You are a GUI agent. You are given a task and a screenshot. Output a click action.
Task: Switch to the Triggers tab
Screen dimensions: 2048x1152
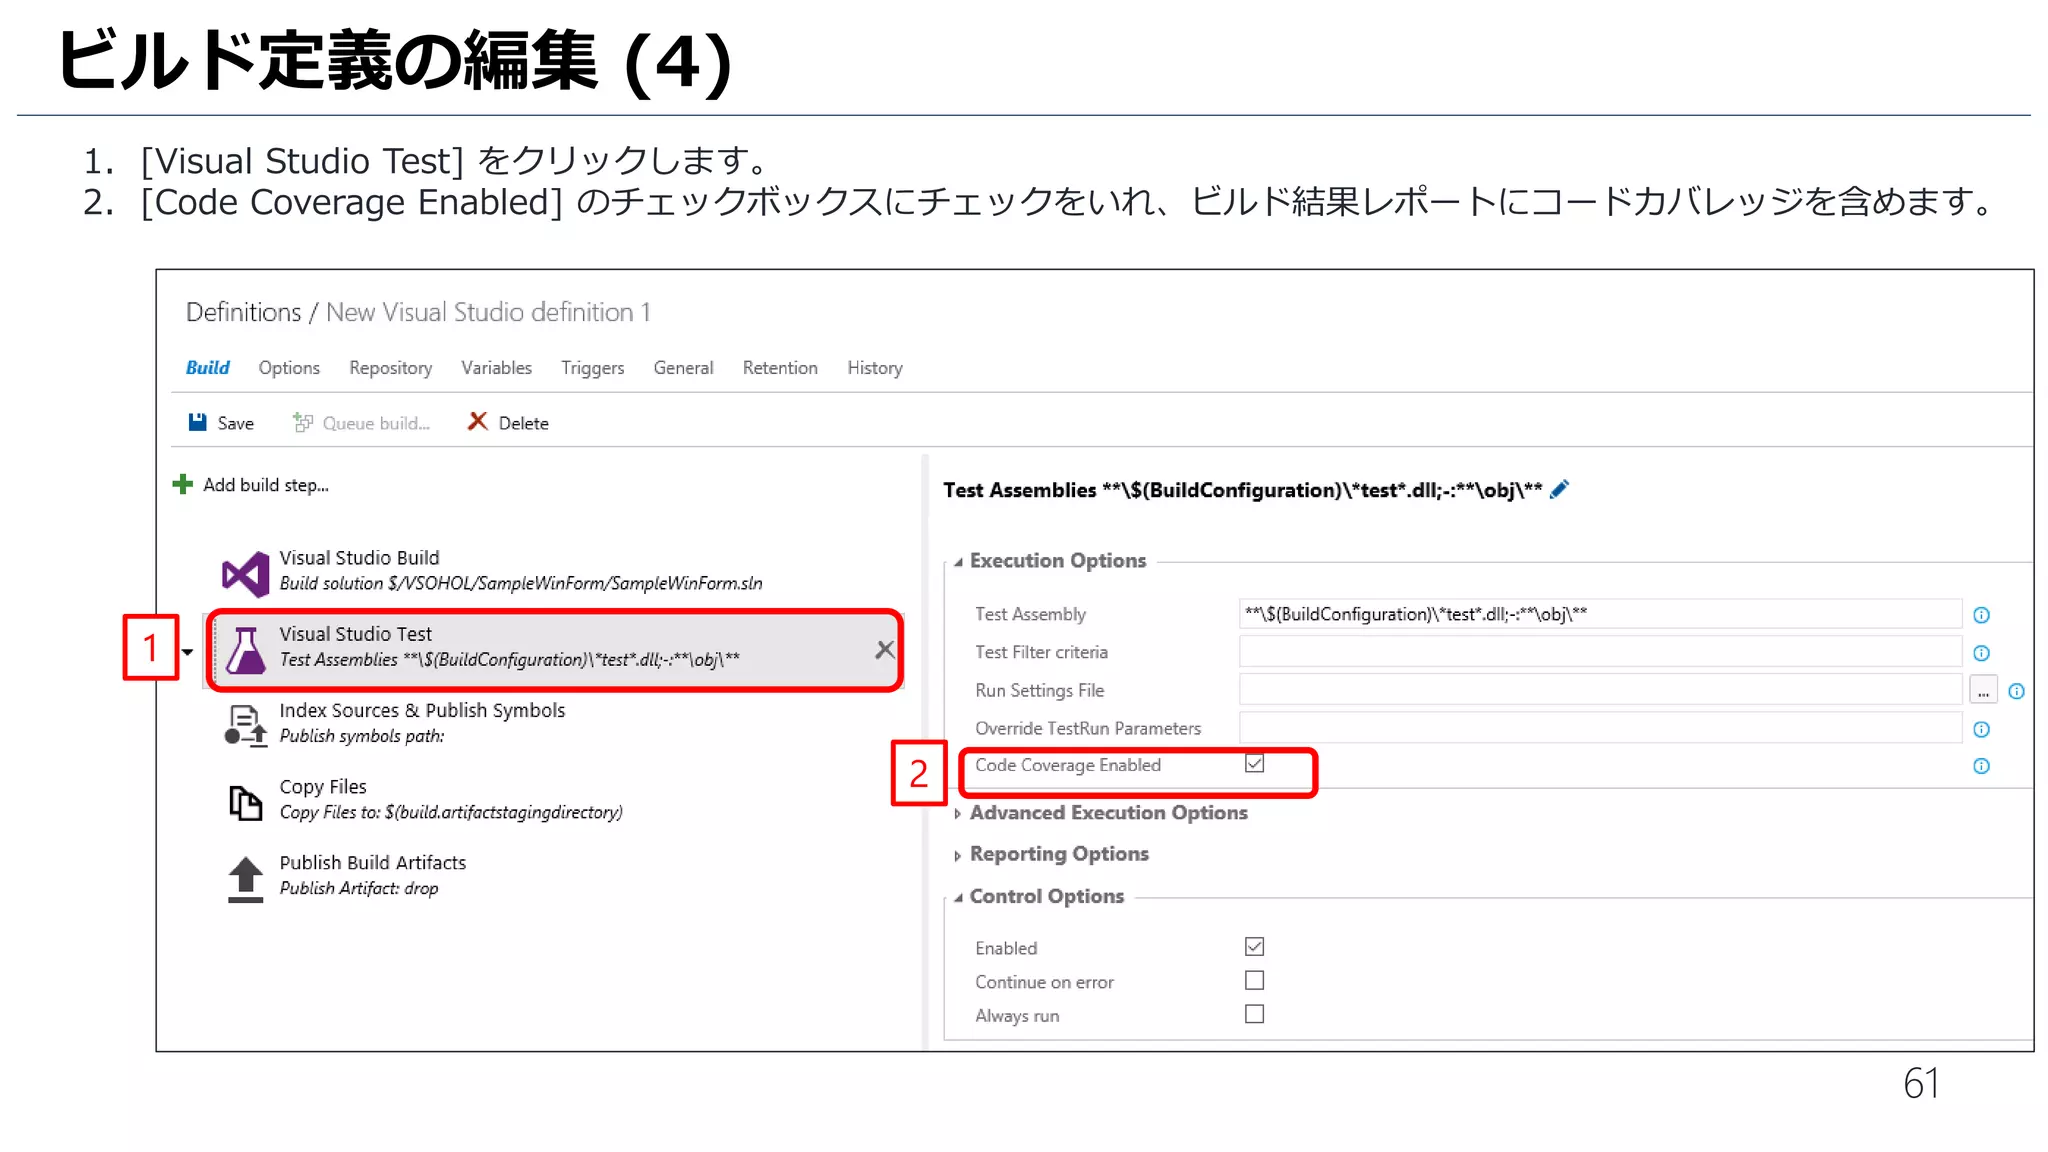(593, 368)
